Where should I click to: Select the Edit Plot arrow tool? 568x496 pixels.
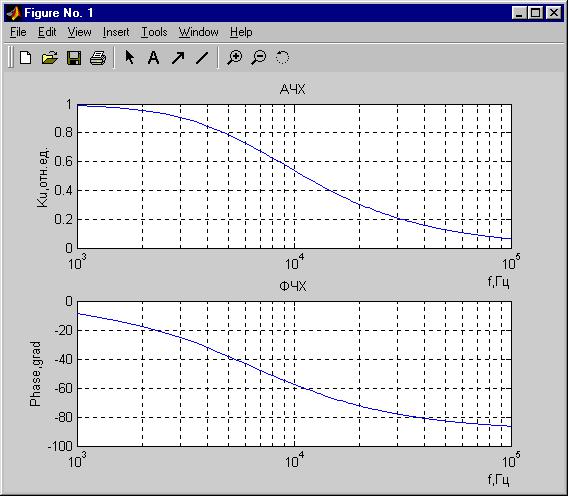(129, 57)
